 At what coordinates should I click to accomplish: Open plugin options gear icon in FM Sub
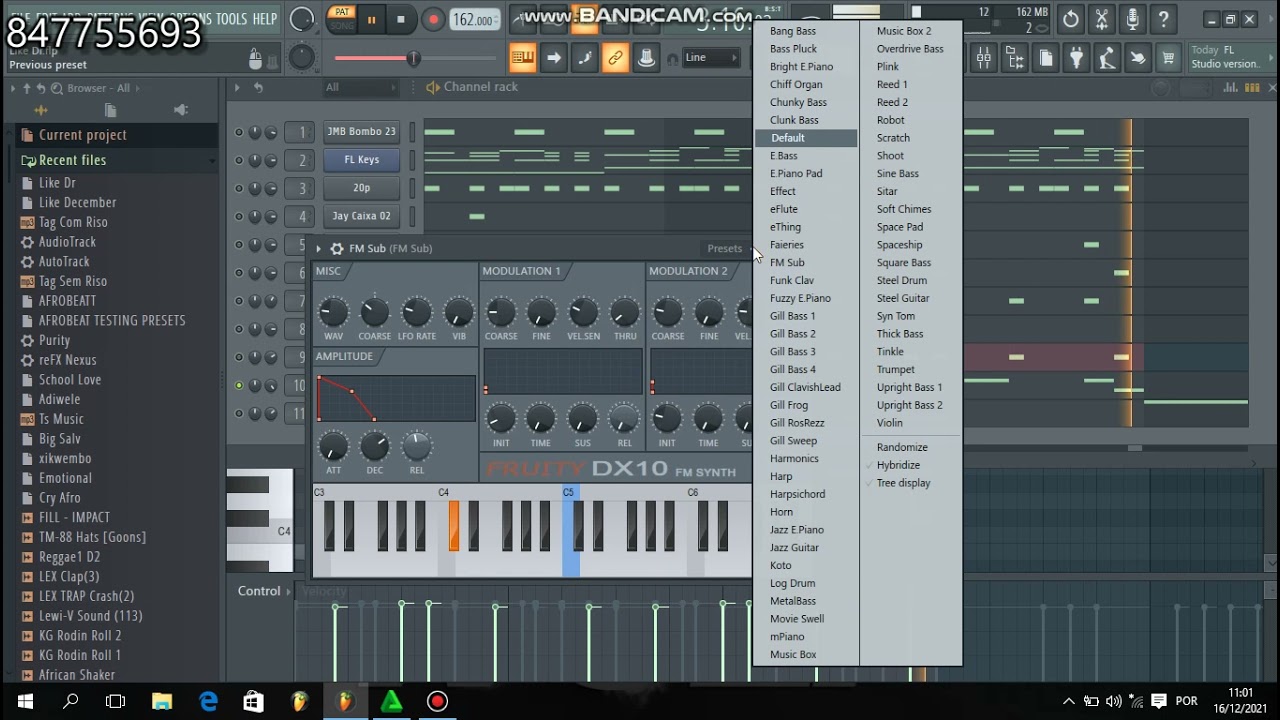337,248
